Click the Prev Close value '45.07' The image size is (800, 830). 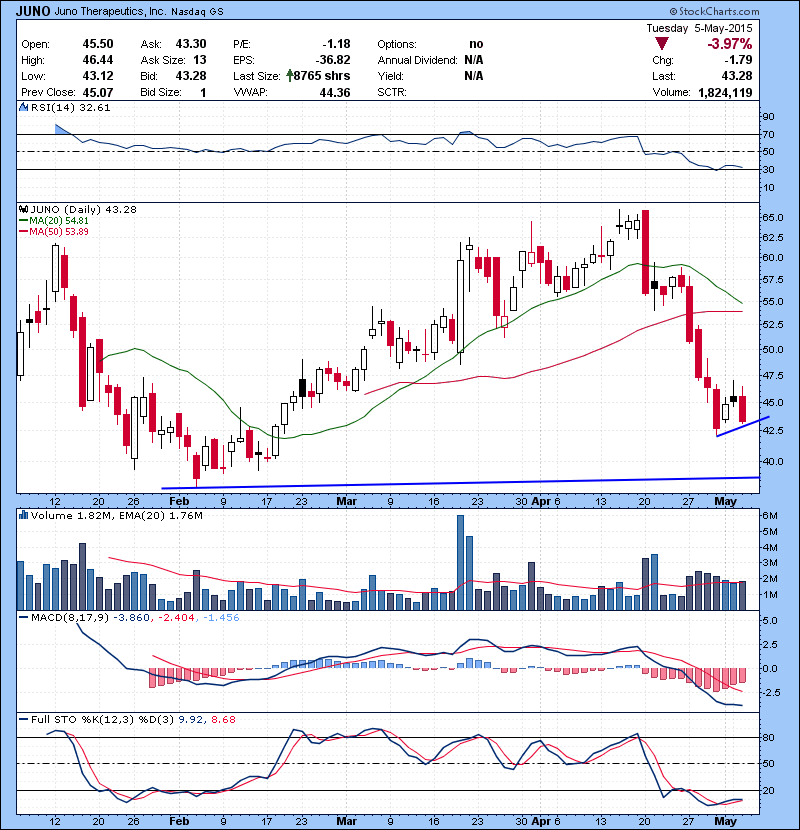click(x=98, y=93)
